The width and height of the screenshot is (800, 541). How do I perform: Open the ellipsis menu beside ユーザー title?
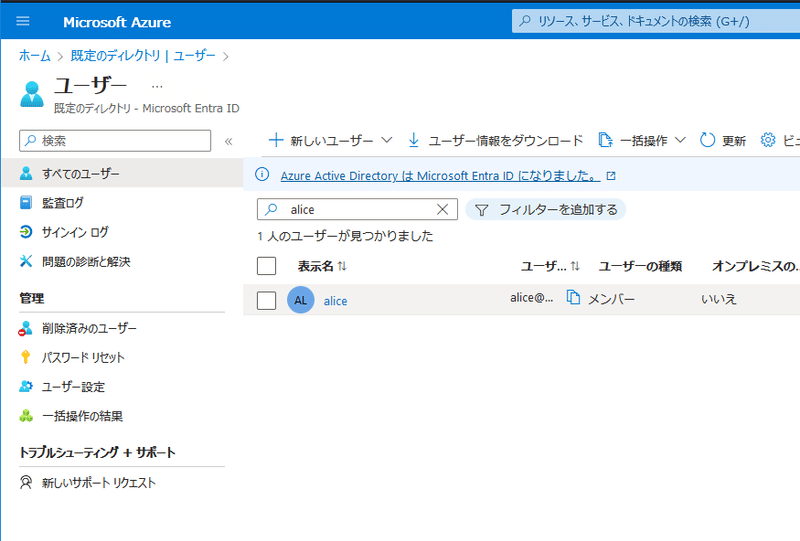click(x=157, y=86)
